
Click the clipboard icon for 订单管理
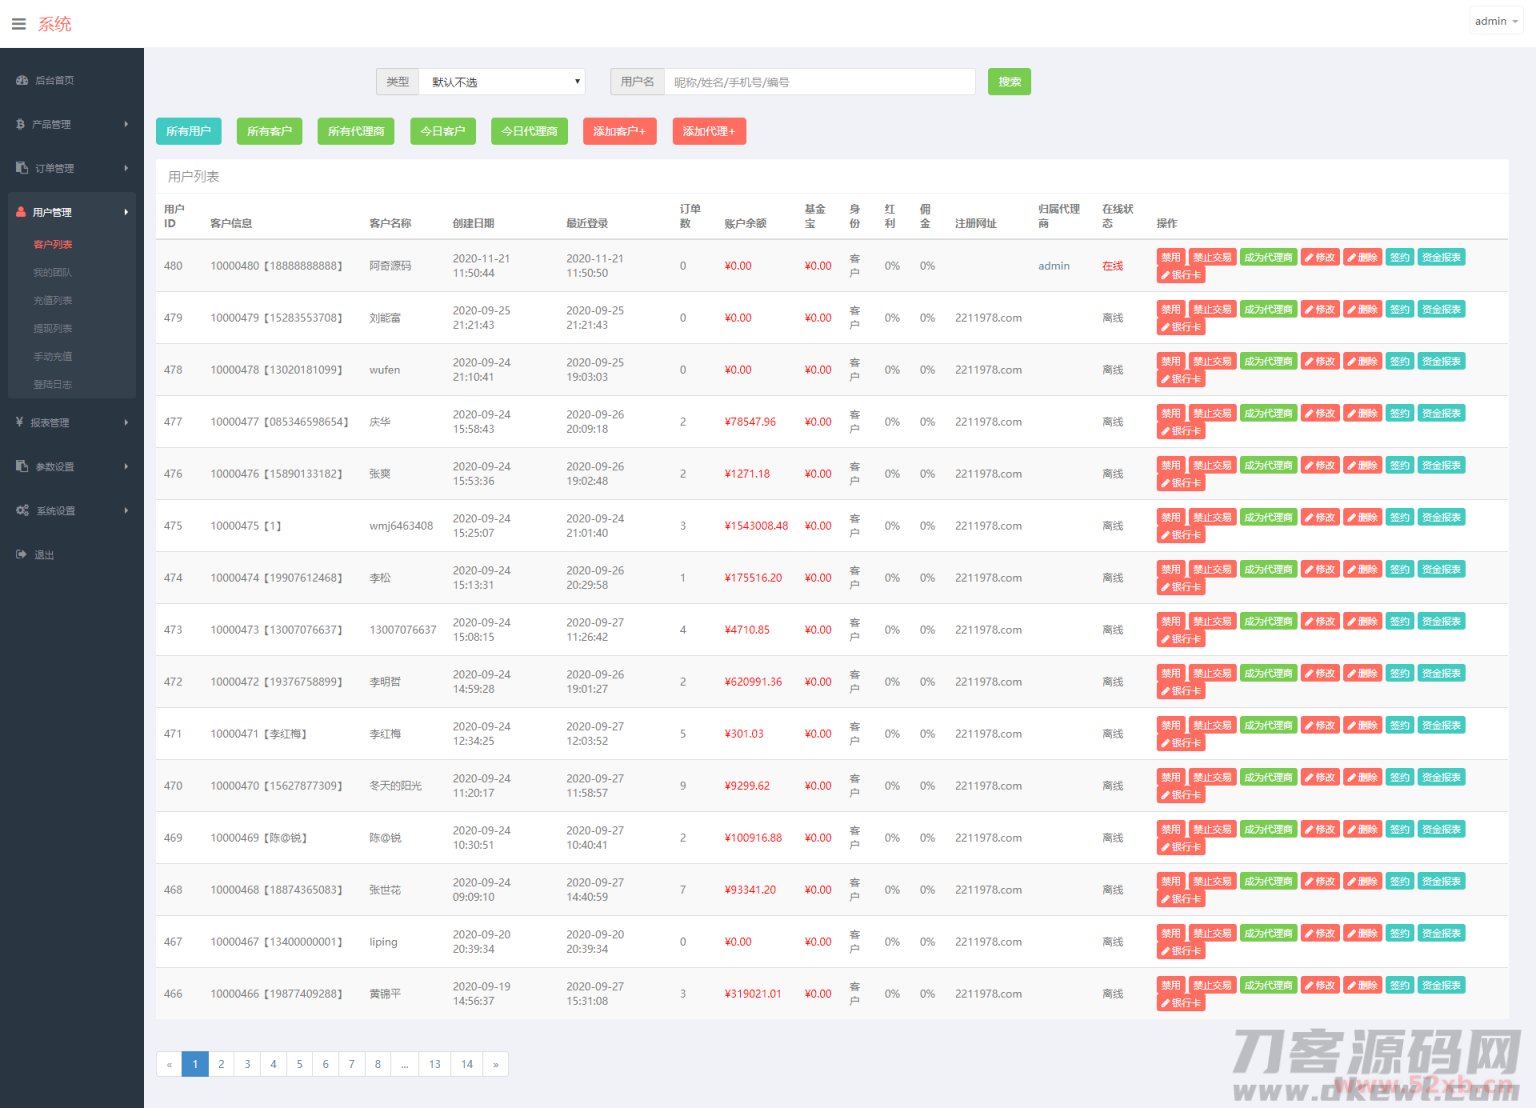pyautogui.click(x=22, y=168)
